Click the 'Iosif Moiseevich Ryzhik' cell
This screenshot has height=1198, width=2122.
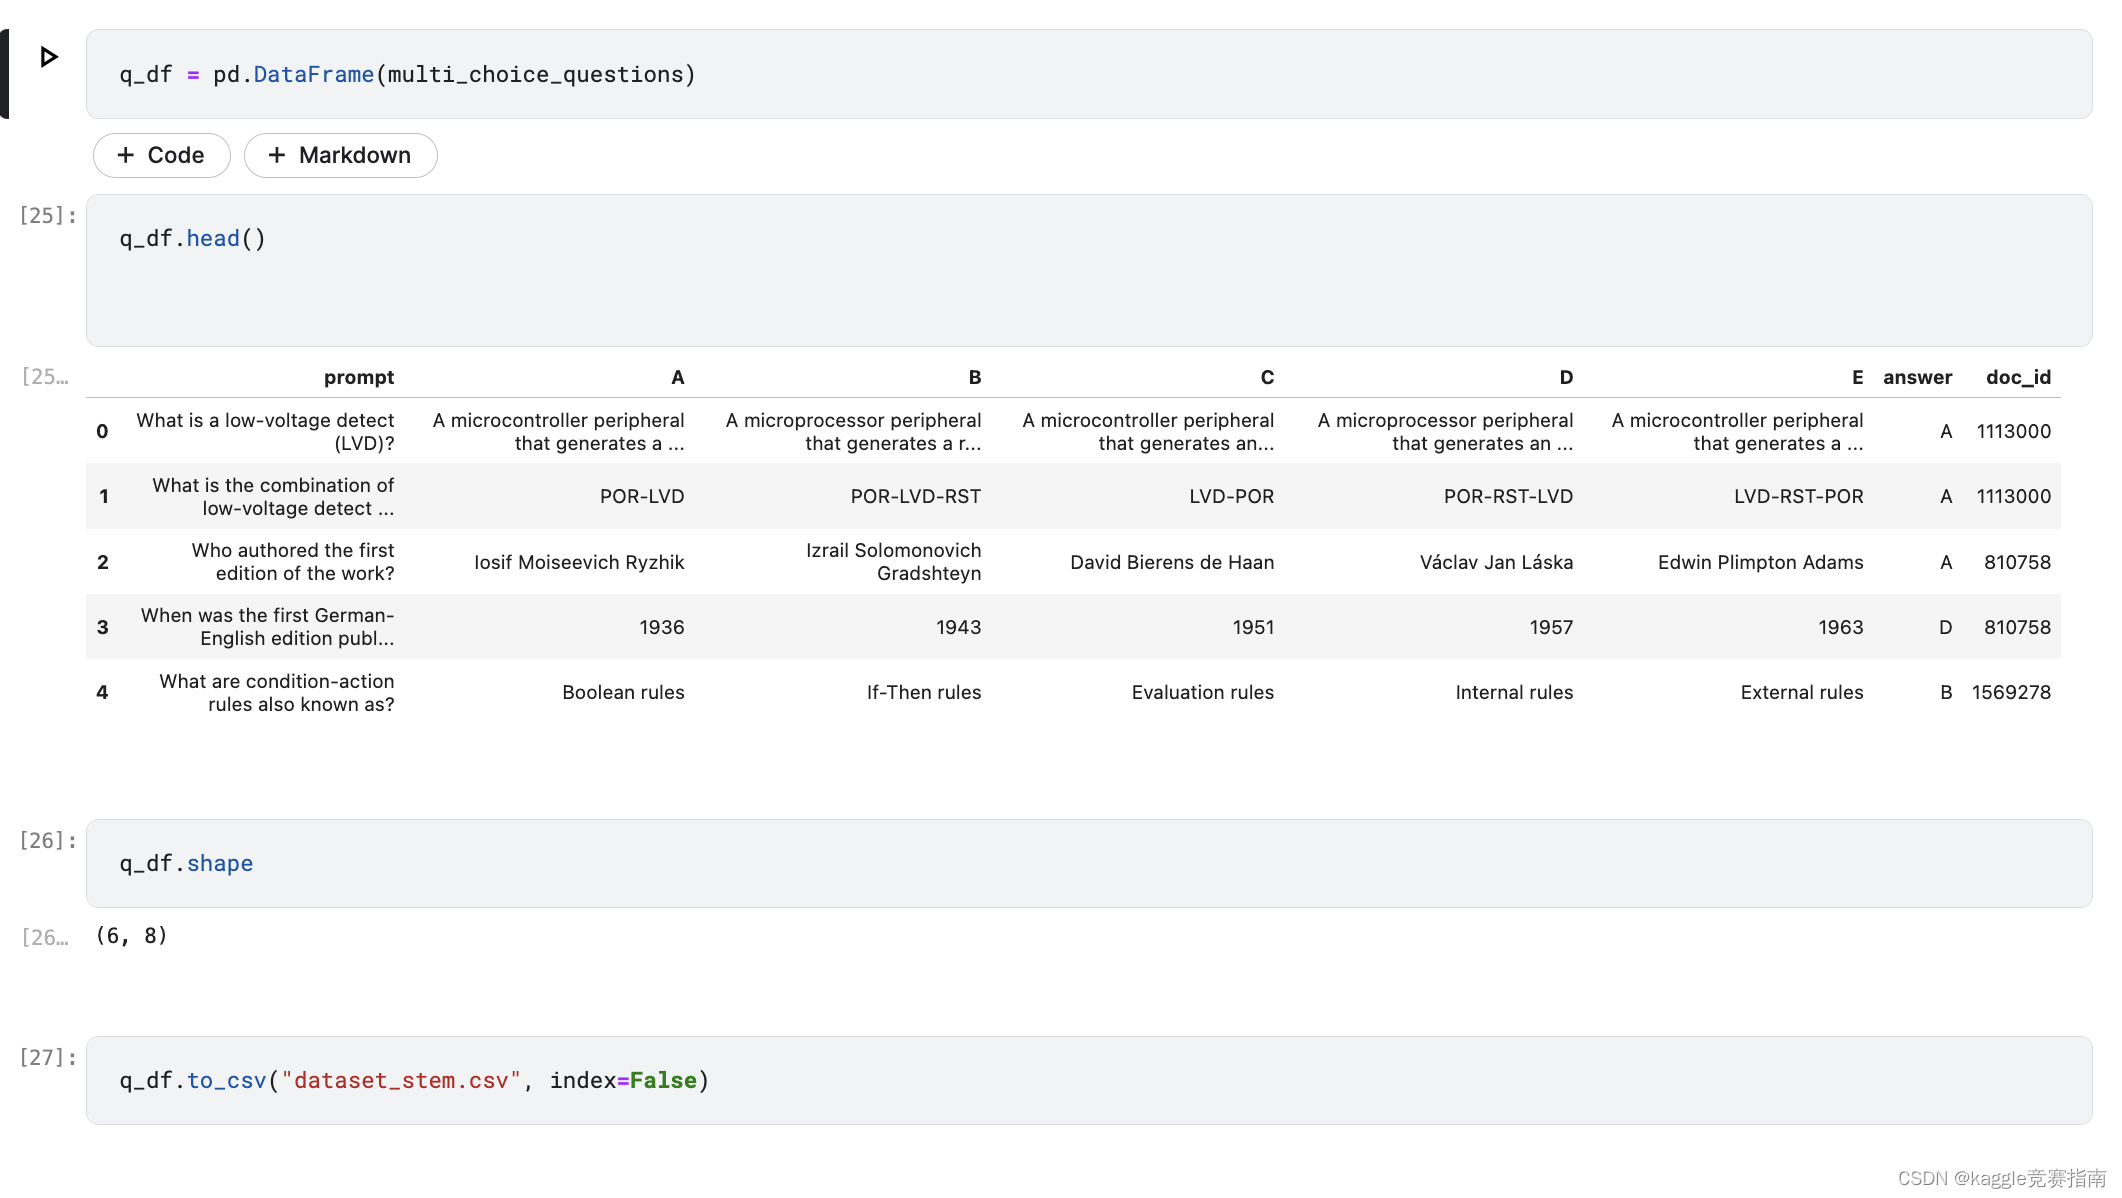coord(579,562)
